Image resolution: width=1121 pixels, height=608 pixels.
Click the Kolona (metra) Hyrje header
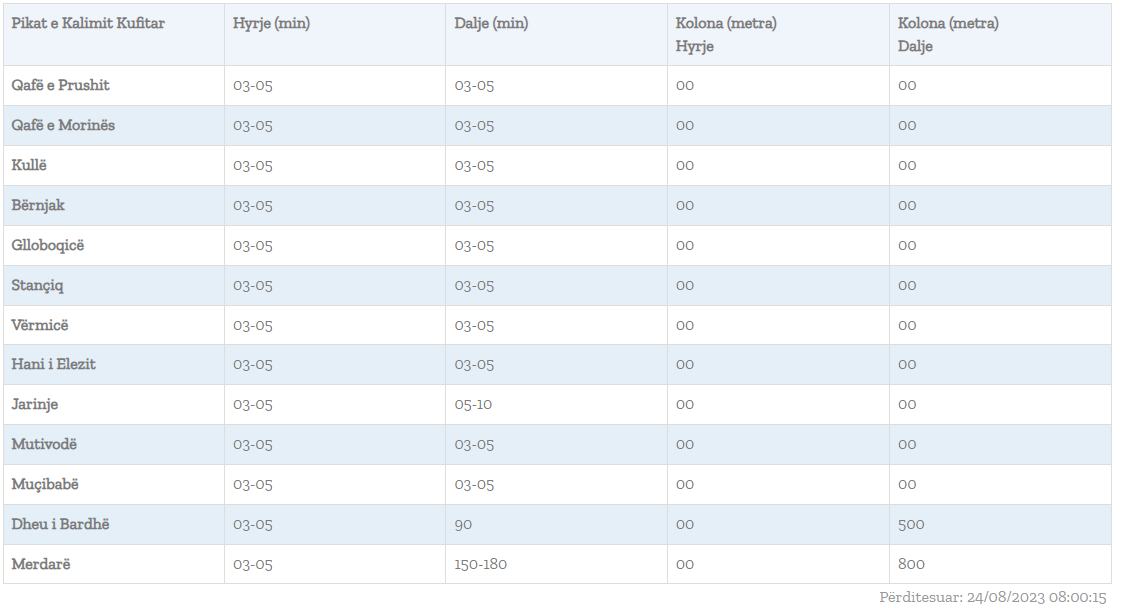coord(726,35)
